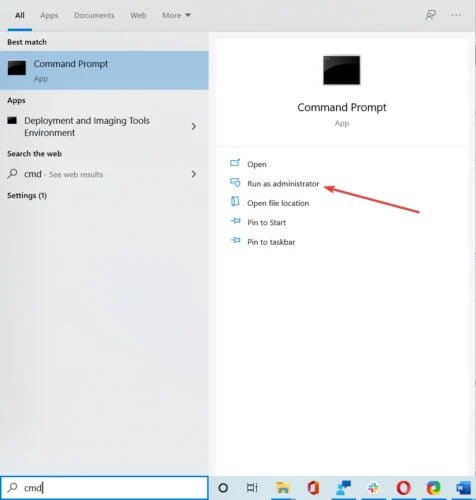The width and height of the screenshot is (476, 500).
Task: Open the three-dots options menu
Action: [x=456, y=15]
